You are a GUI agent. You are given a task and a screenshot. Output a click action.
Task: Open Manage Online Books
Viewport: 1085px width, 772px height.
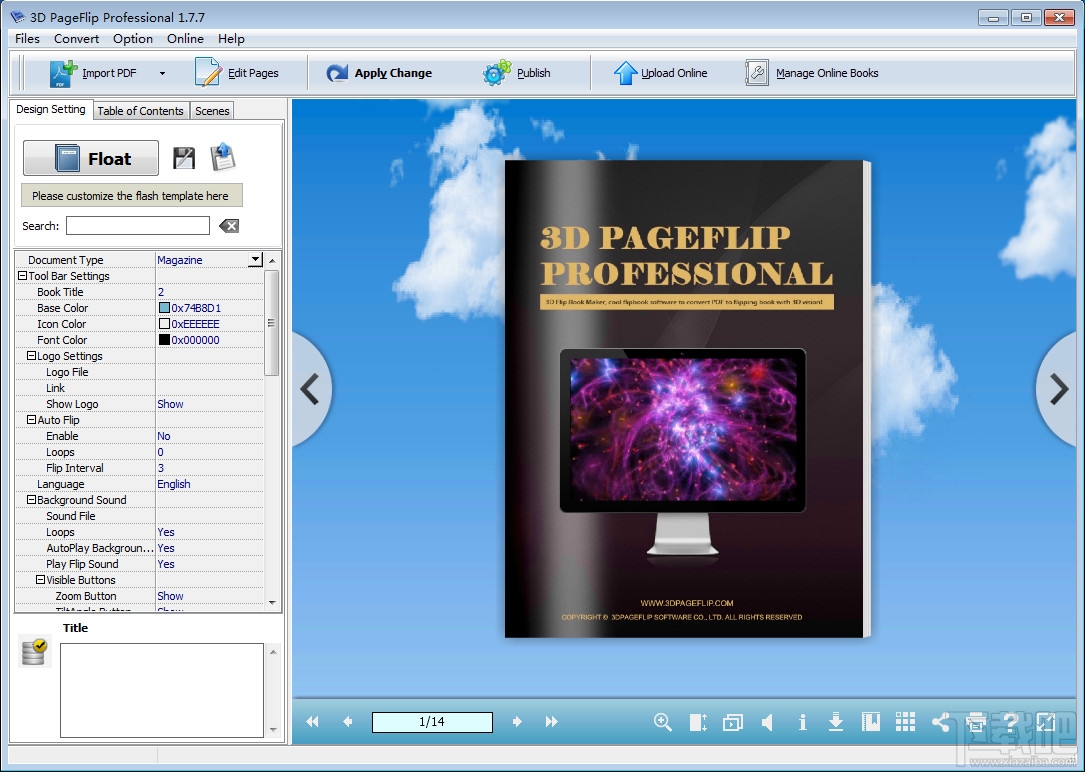point(812,73)
